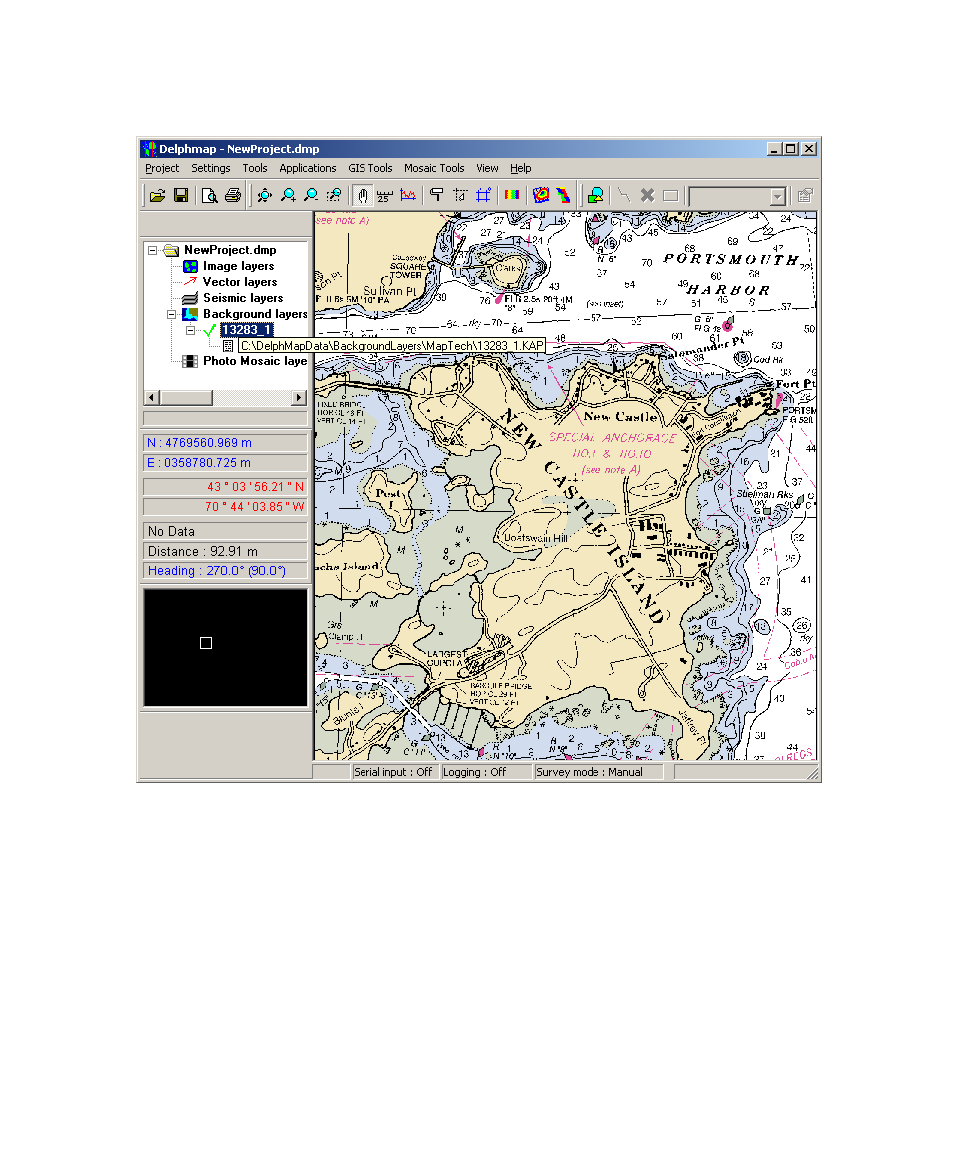Click the northing value N : 4769560.969 m
Image resolution: width=954 pixels, height=1159 pixels.
[x=225, y=443]
